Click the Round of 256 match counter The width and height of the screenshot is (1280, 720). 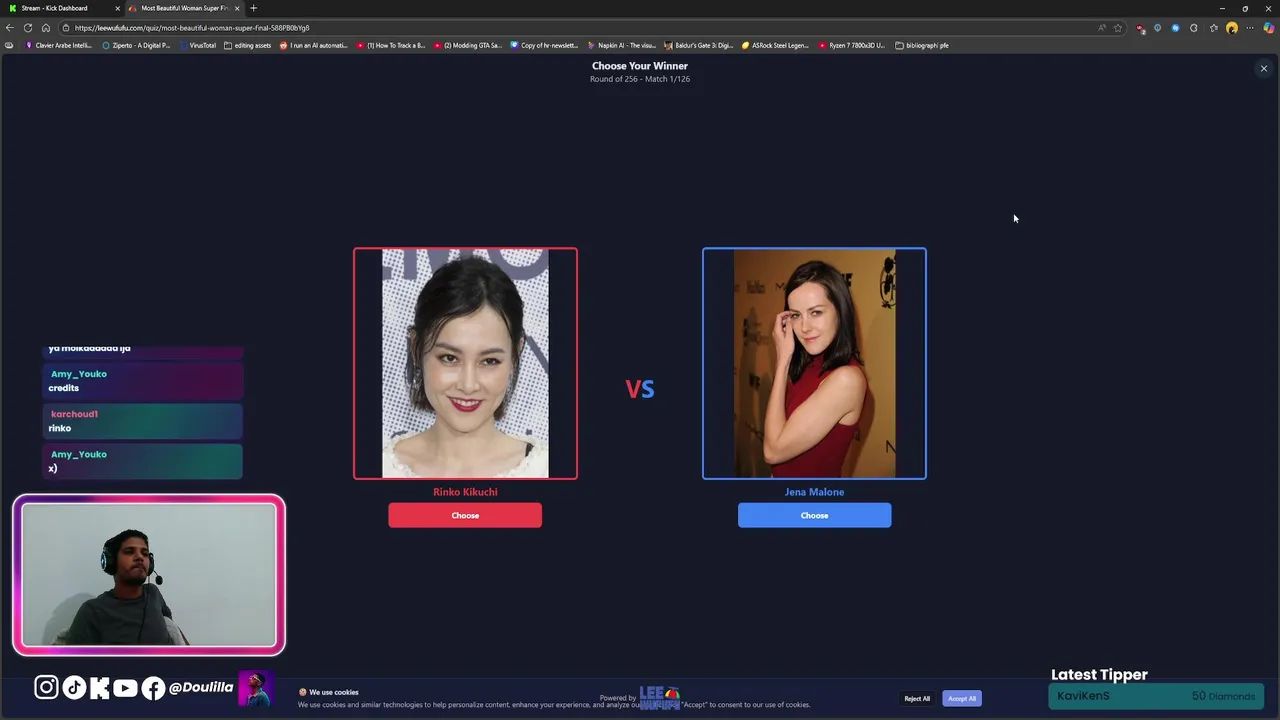pos(640,79)
